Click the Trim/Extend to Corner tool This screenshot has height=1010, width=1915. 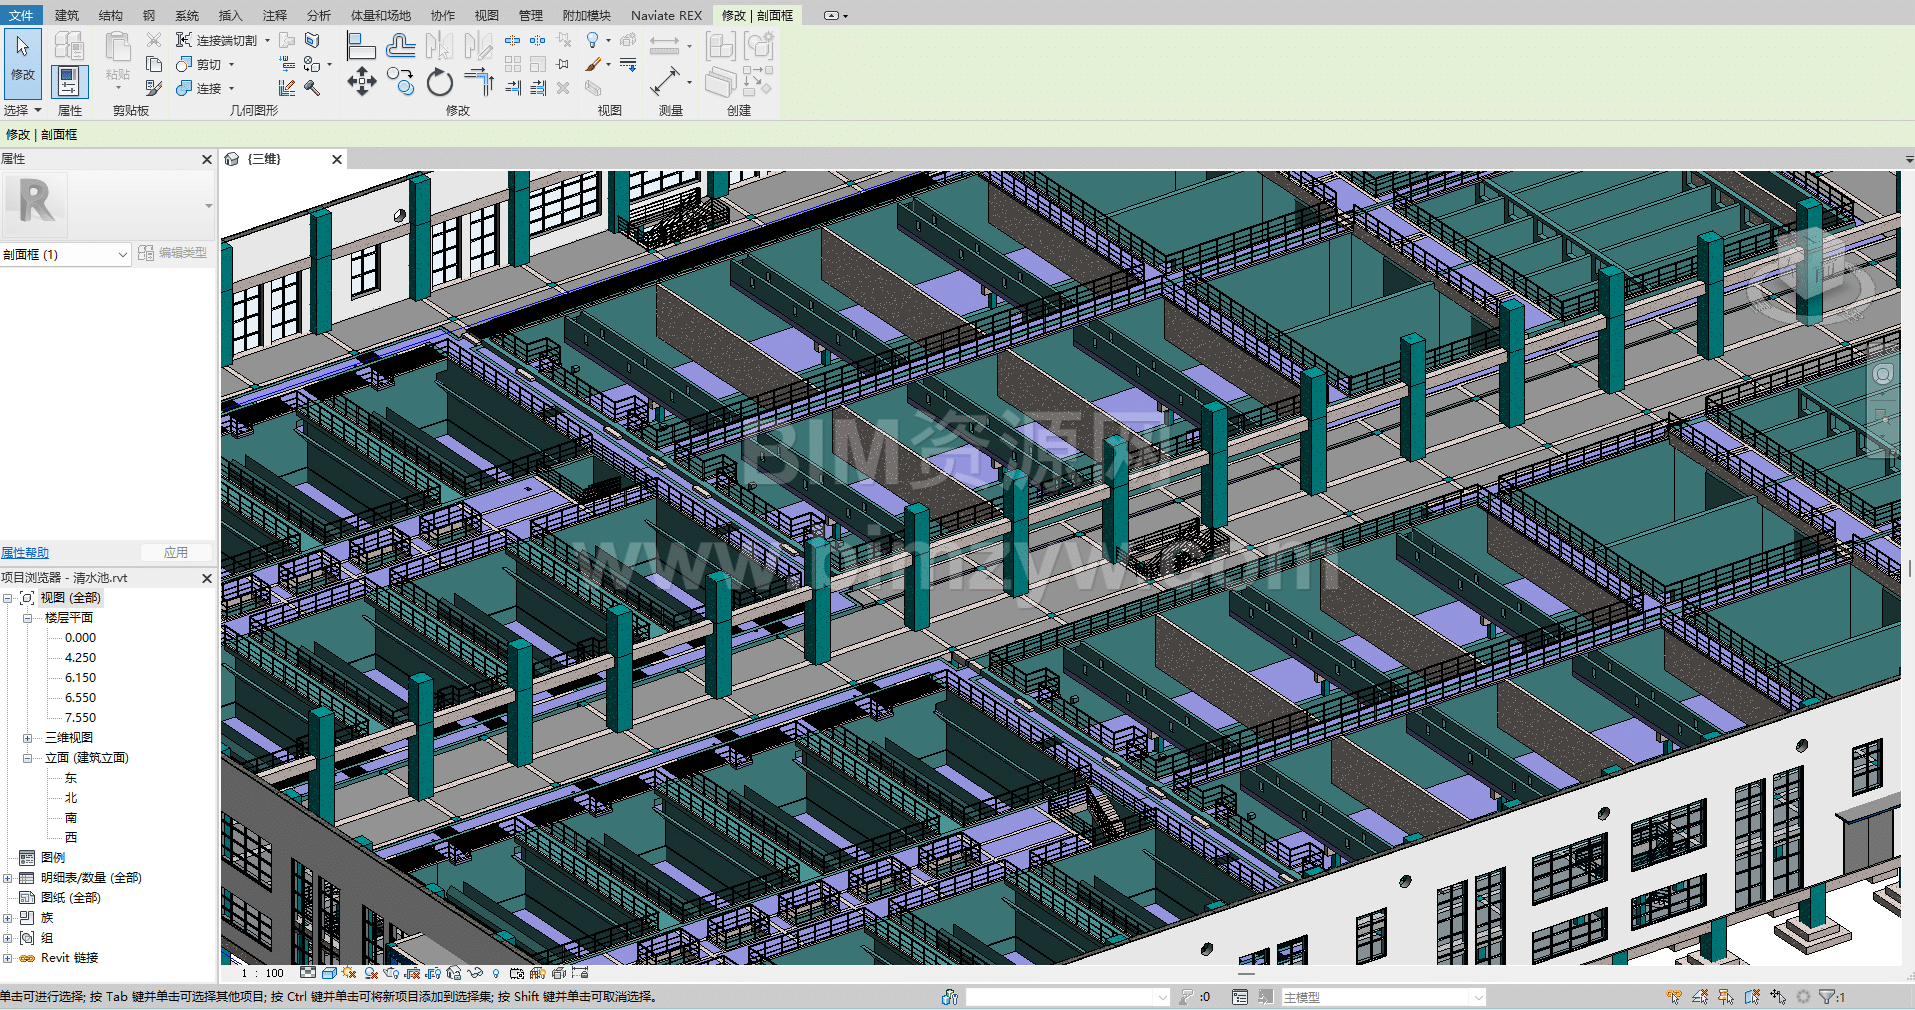(x=479, y=82)
